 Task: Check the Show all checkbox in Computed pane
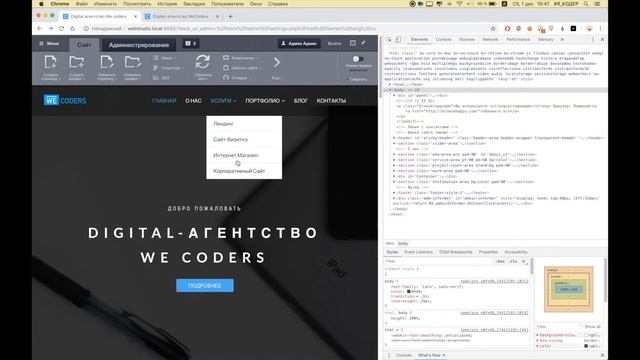pos(580,327)
